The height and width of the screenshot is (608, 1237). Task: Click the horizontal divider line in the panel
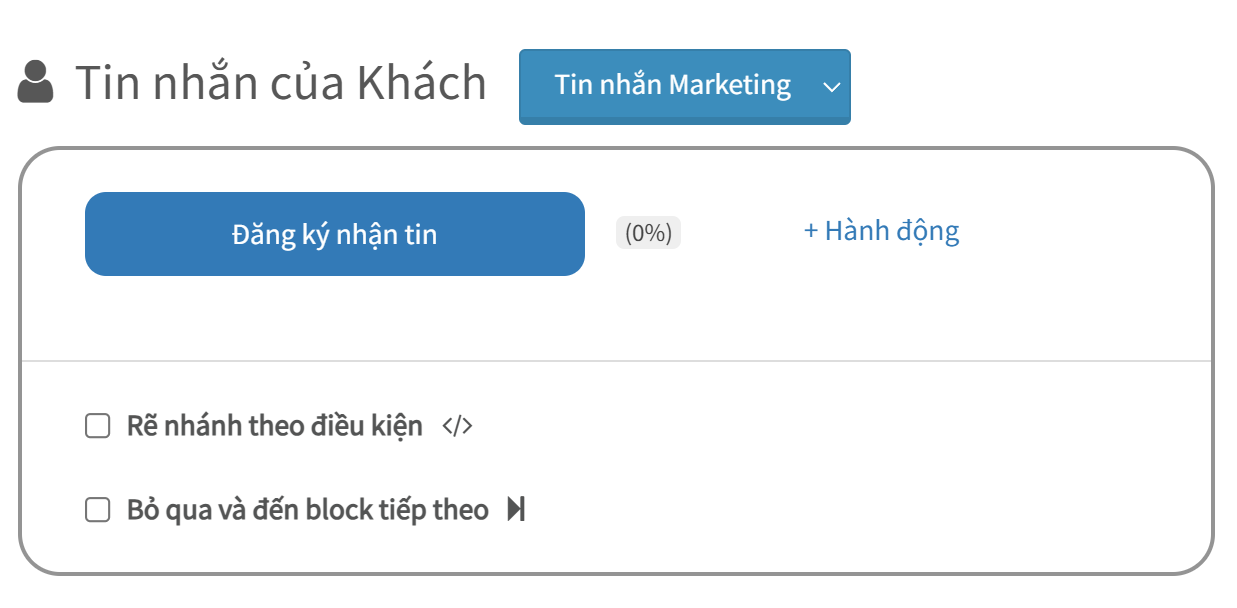616,361
